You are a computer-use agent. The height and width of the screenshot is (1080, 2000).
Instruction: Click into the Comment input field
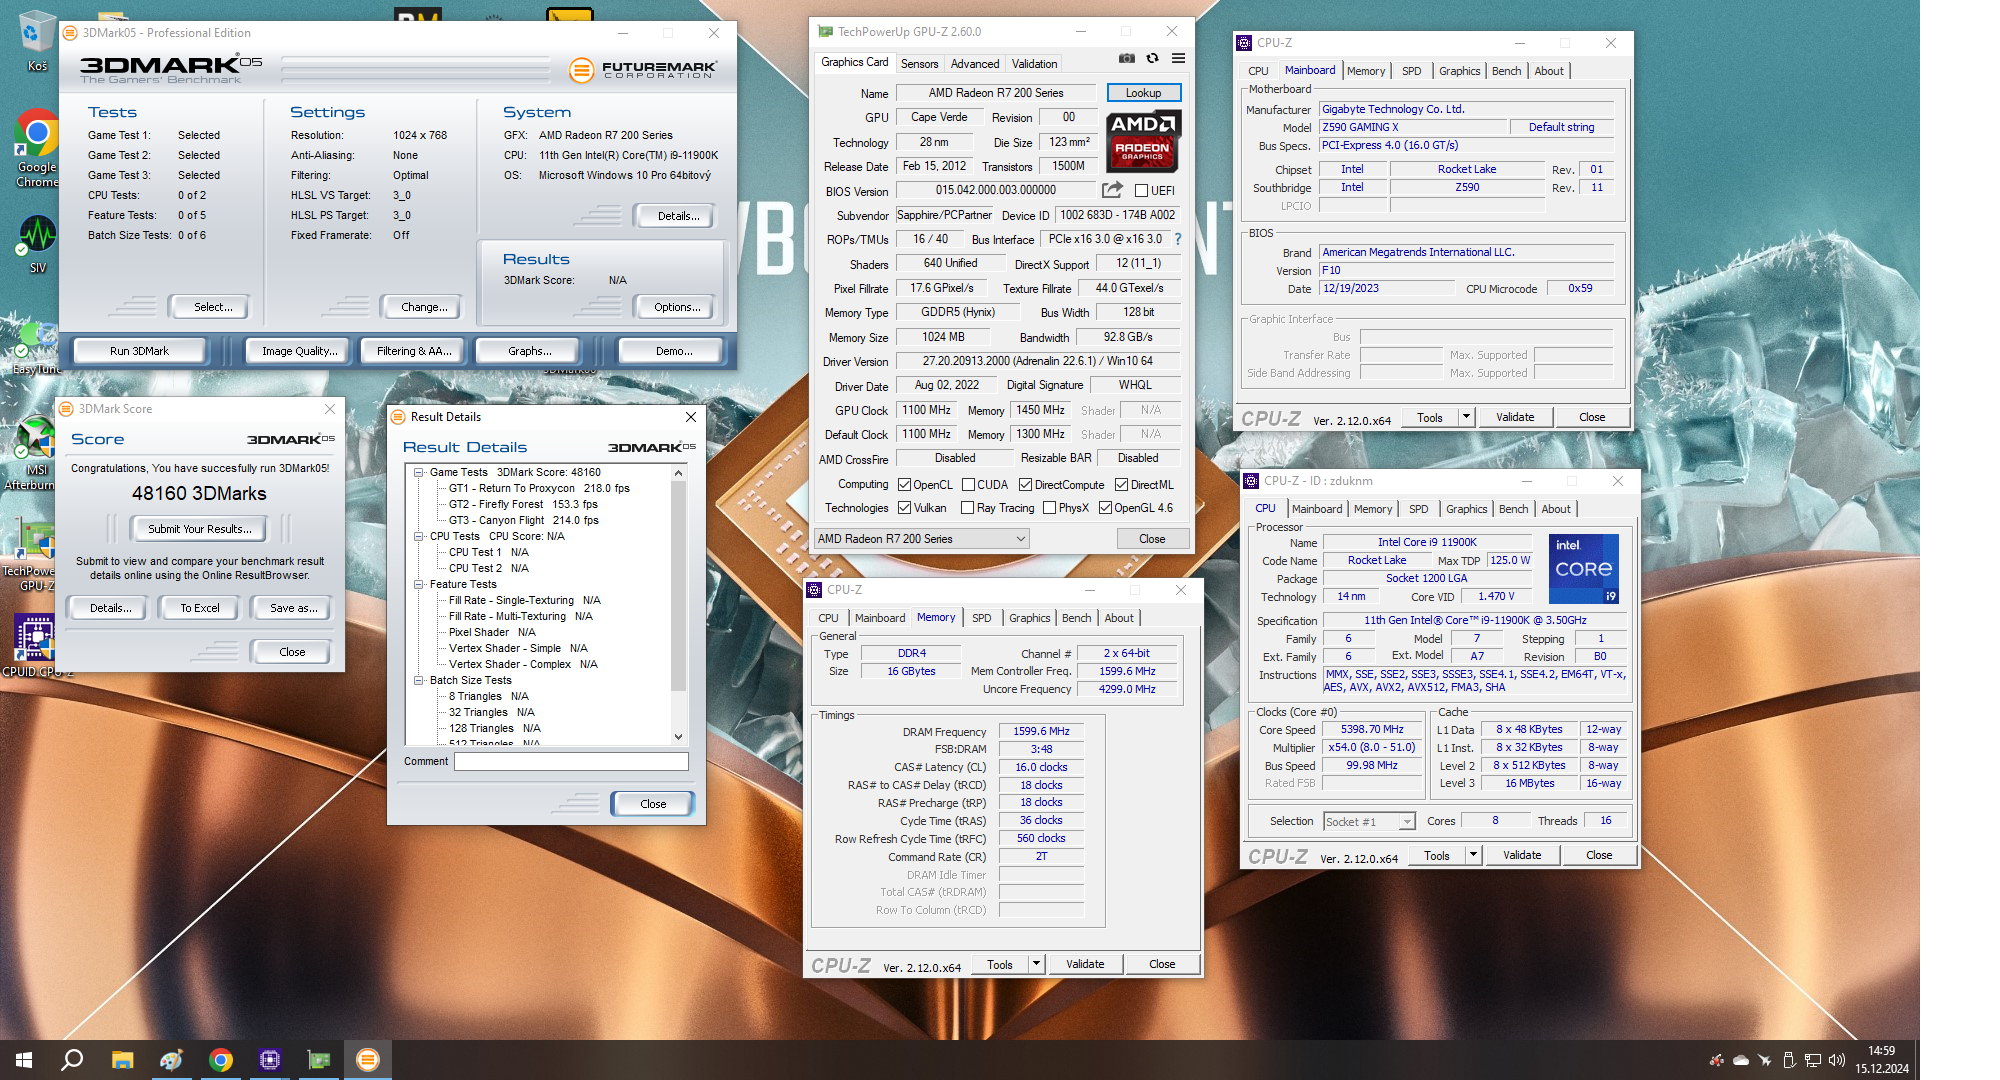571,762
